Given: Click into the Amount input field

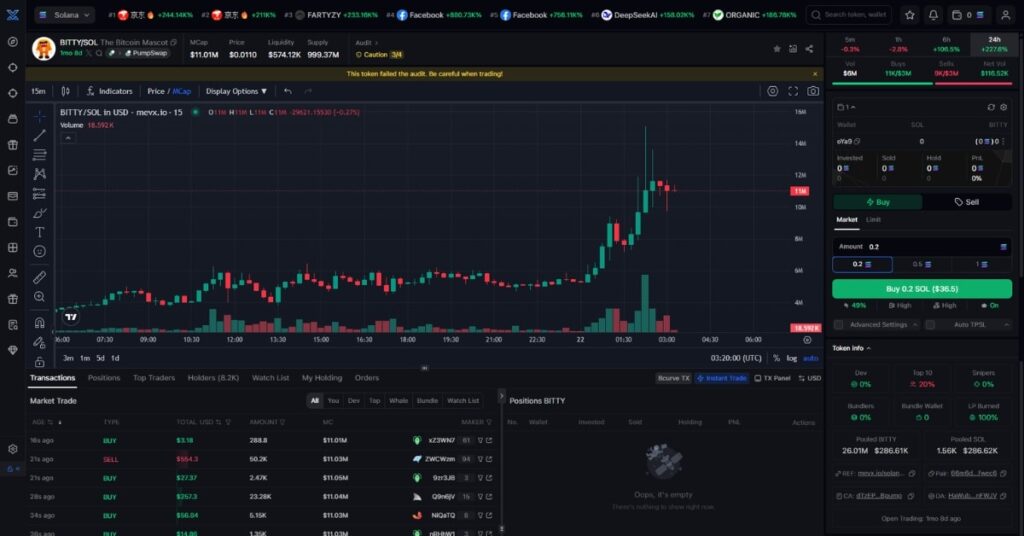Looking at the screenshot, I should click(x=922, y=247).
